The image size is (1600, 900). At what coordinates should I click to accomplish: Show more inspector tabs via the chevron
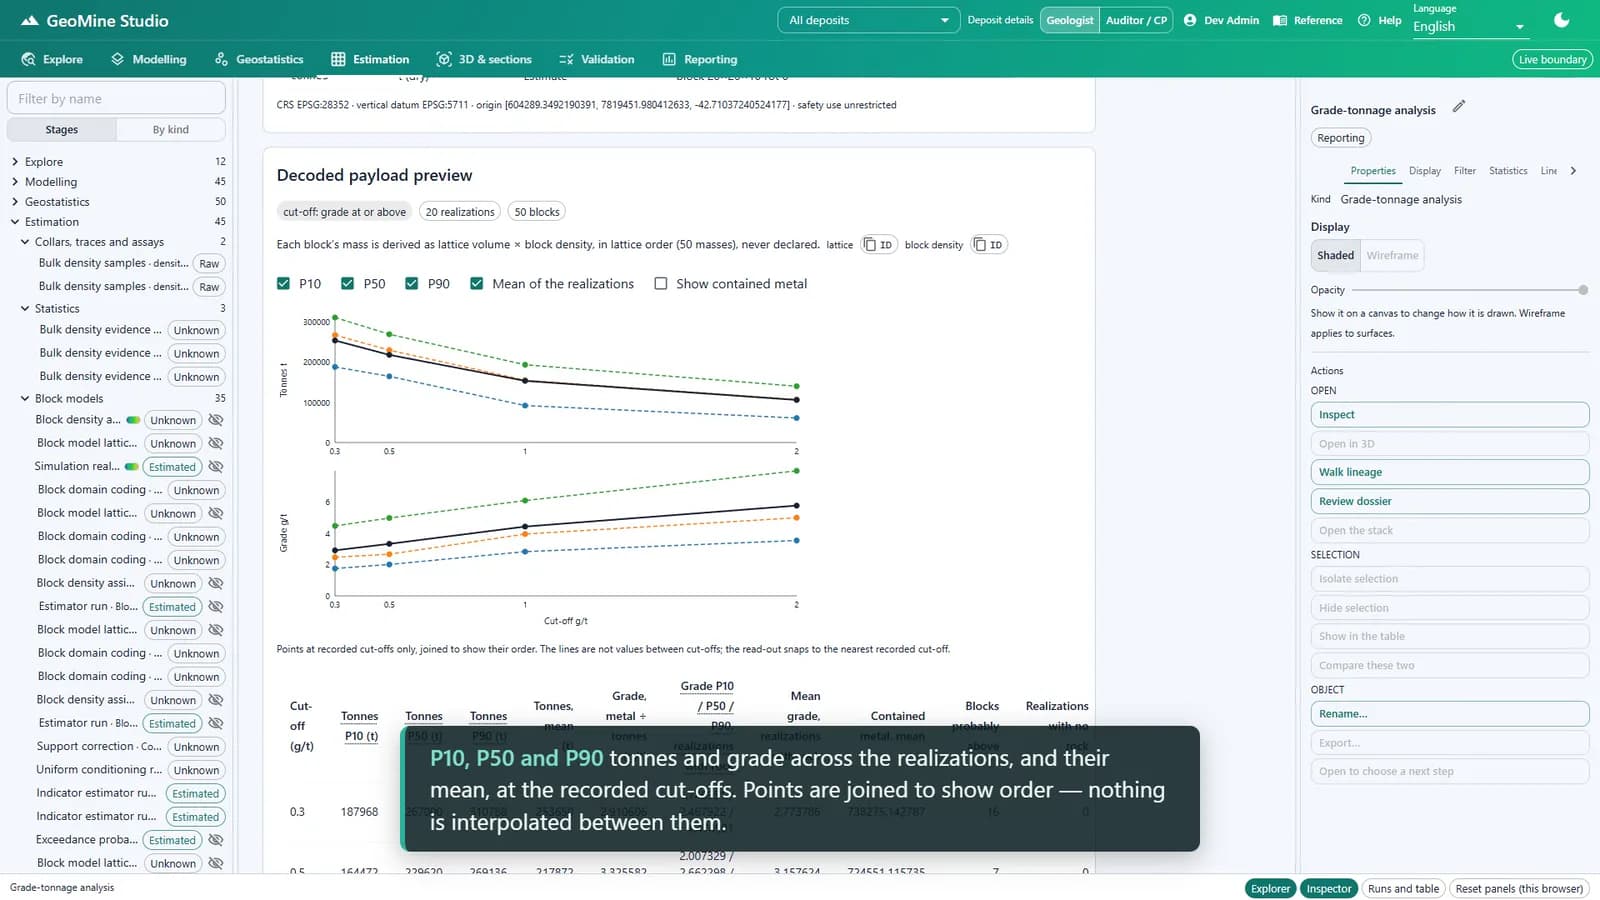pyautogui.click(x=1573, y=171)
